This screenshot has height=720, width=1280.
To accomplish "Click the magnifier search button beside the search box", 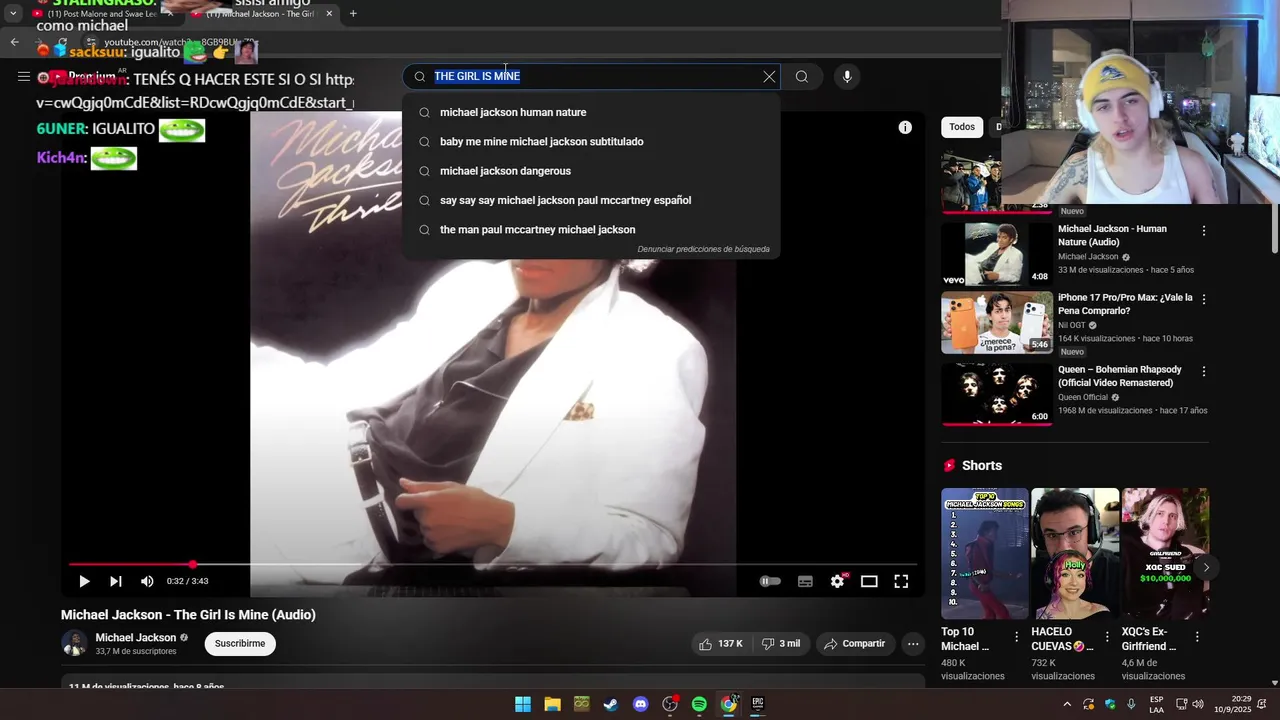I will tap(802, 76).
